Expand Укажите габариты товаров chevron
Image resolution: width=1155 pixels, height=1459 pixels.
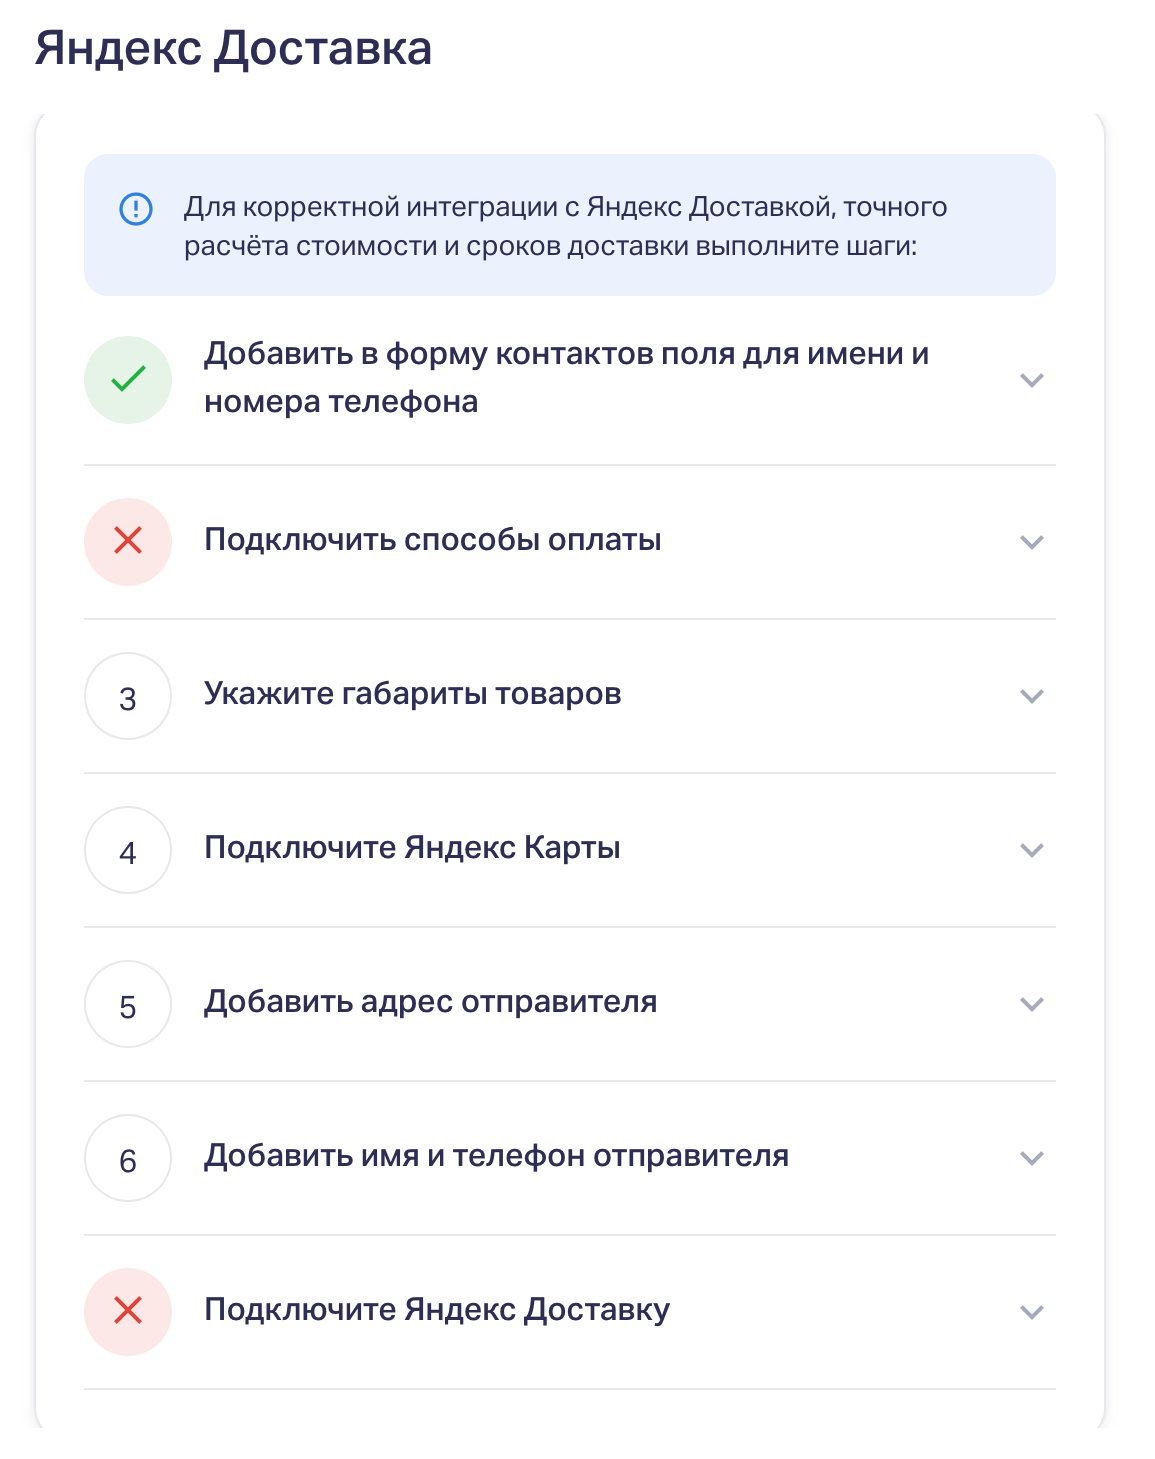1031,696
